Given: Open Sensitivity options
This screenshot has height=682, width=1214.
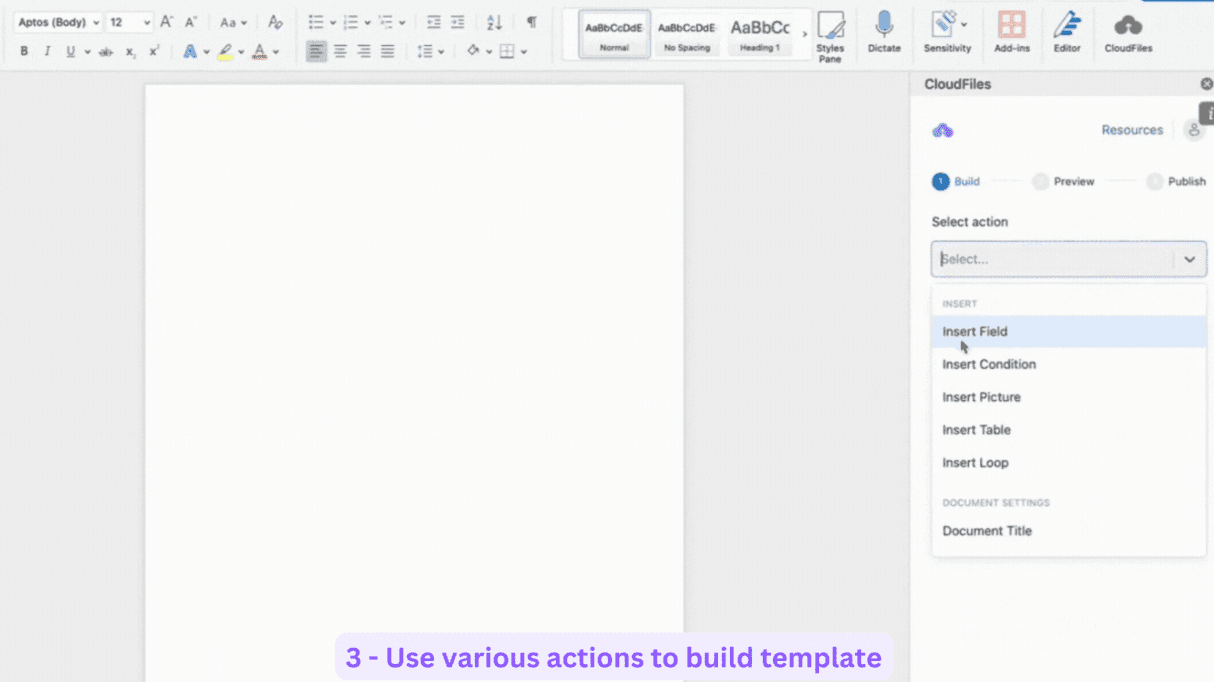Looking at the screenshot, I should point(947,33).
